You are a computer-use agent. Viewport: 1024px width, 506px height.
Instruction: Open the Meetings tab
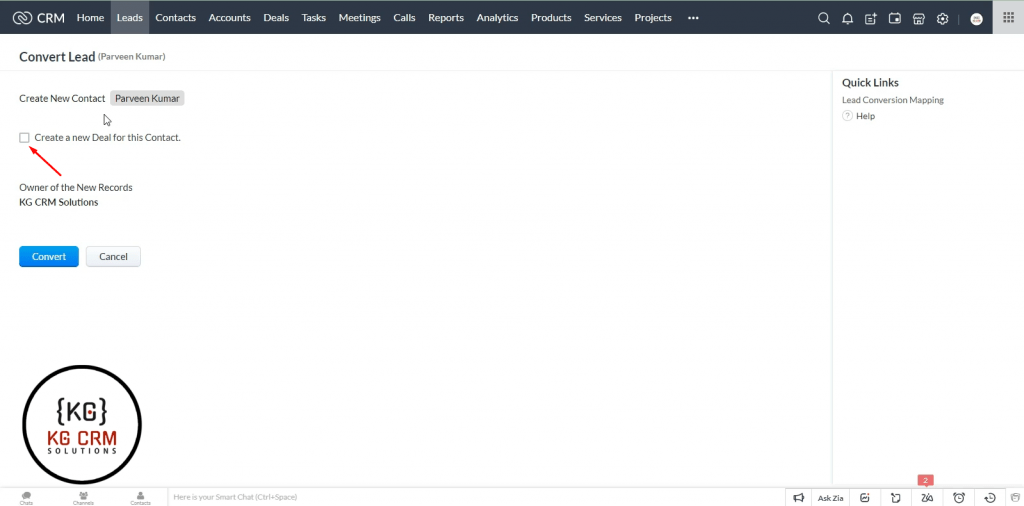(359, 18)
